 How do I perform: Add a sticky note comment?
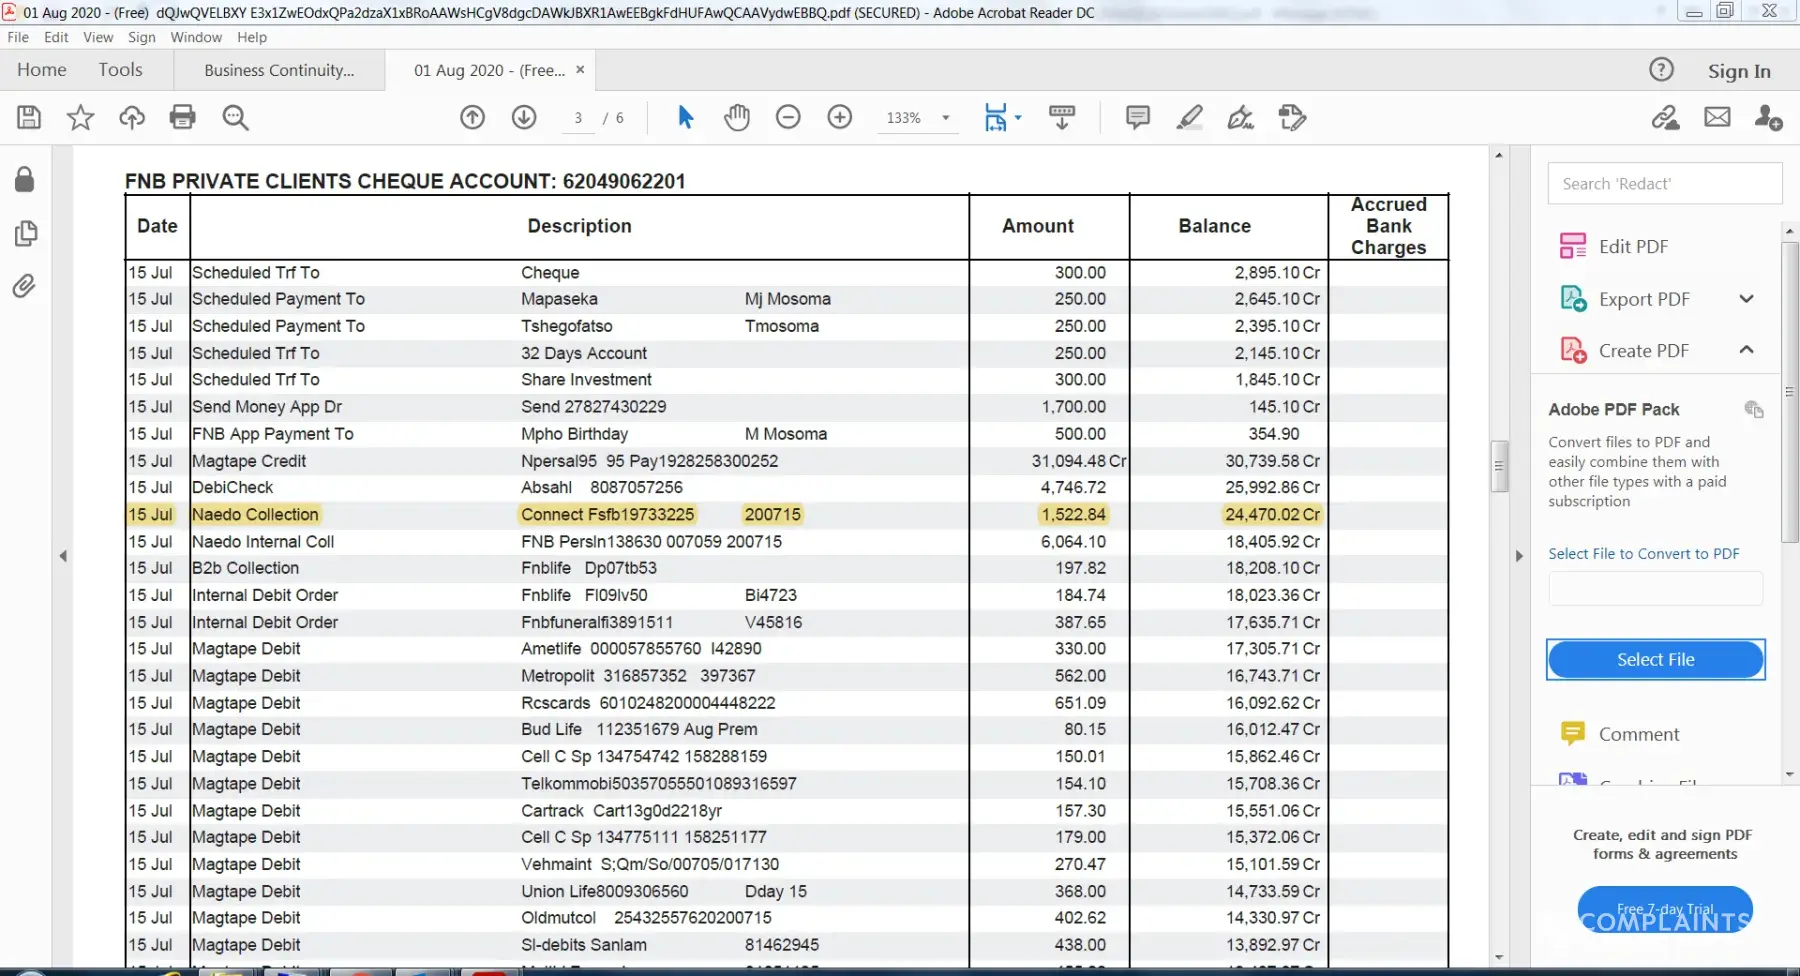click(1137, 118)
